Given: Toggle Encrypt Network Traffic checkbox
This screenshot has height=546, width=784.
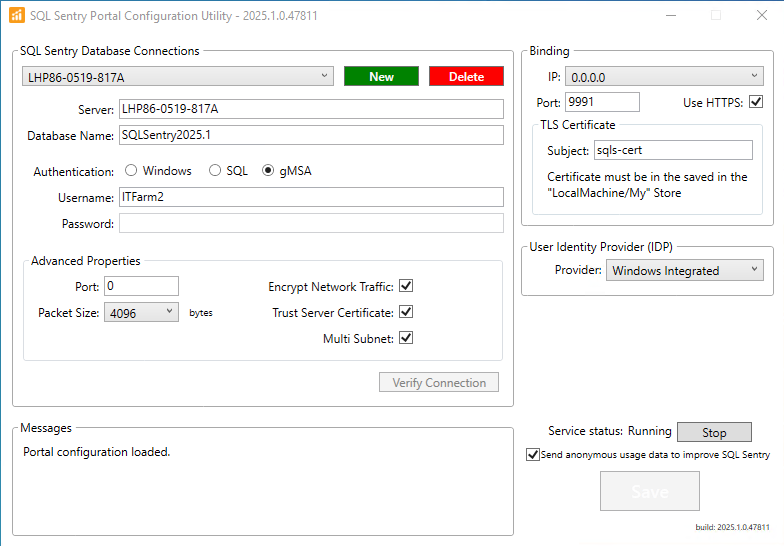Looking at the screenshot, I should (406, 287).
